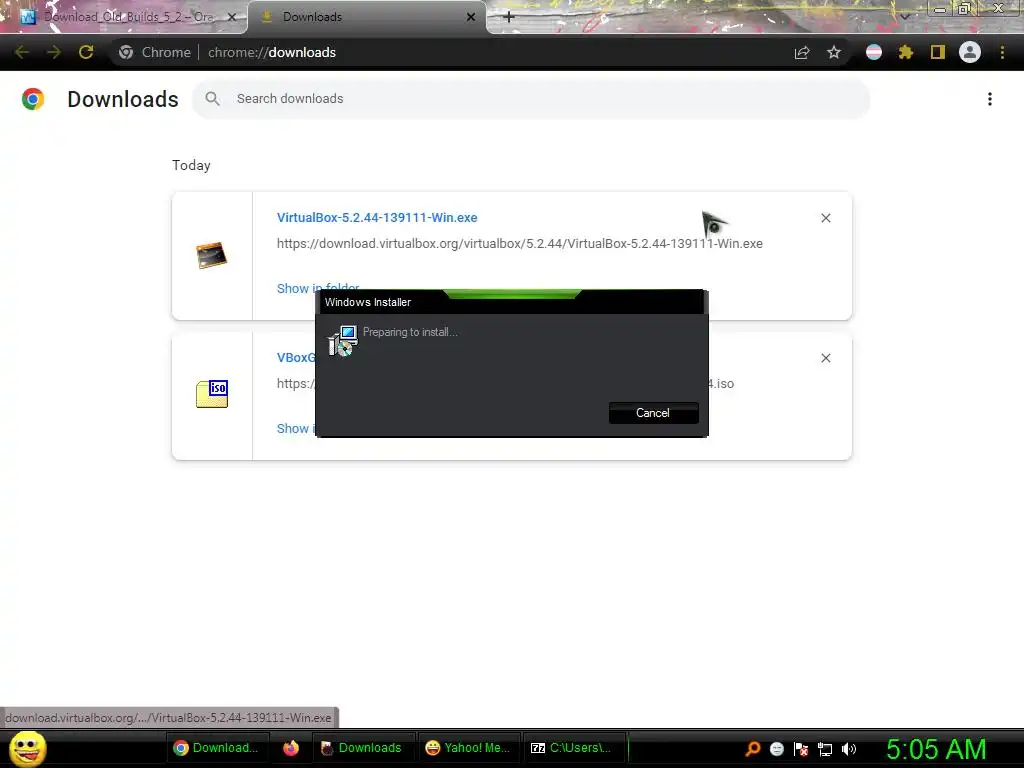Click the Show in folder link for VBox iso
Viewport: 1024px width, 768px height.
point(295,428)
